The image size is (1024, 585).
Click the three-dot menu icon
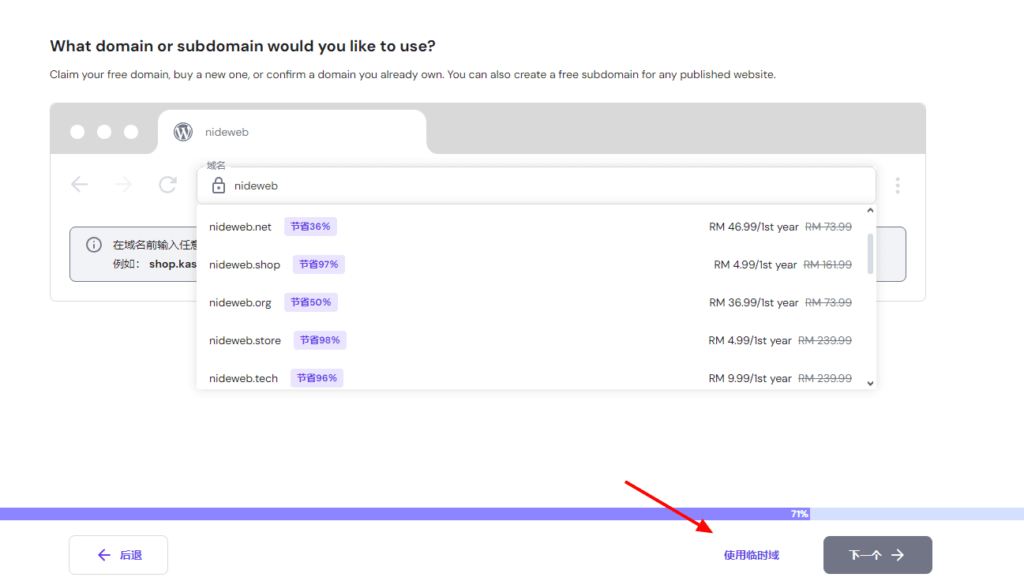pos(898,185)
